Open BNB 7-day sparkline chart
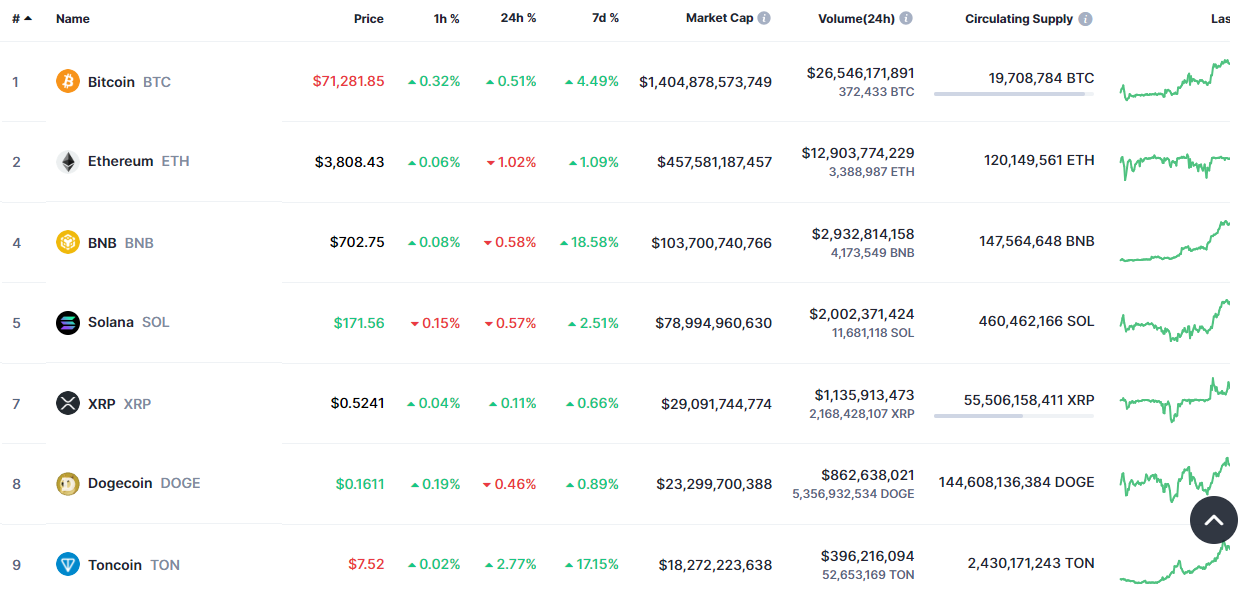Viewport: 1246px width, 594px height. 1176,242
